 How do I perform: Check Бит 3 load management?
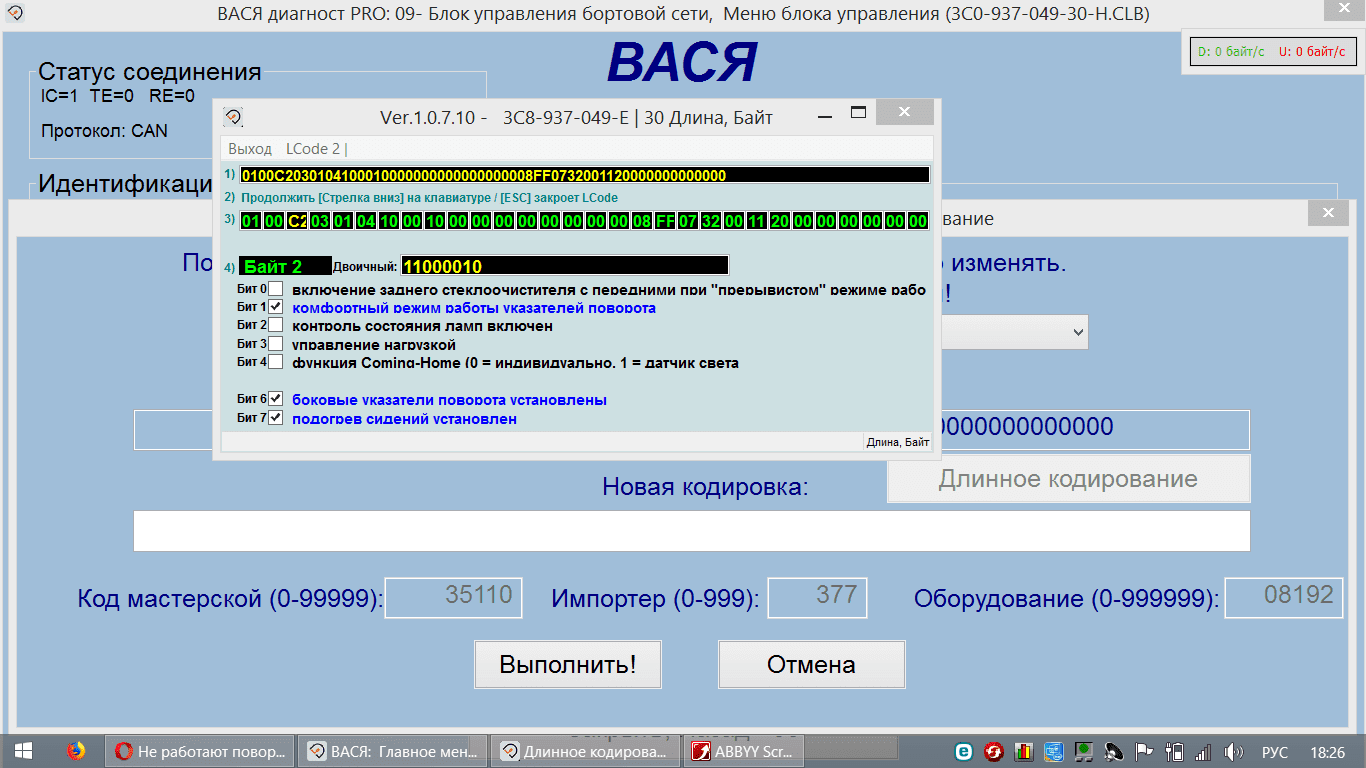pyautogui.click(x=276, y=344)
